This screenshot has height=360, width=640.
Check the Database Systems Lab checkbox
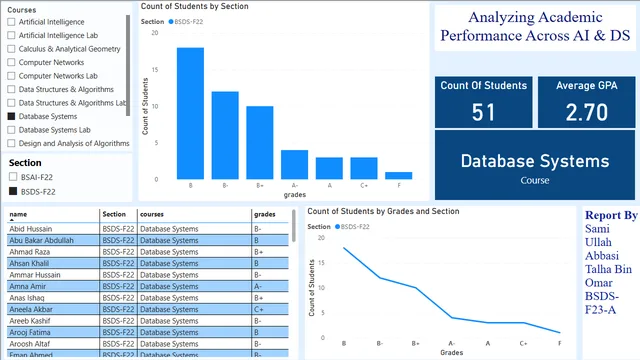tap(11, 130)
